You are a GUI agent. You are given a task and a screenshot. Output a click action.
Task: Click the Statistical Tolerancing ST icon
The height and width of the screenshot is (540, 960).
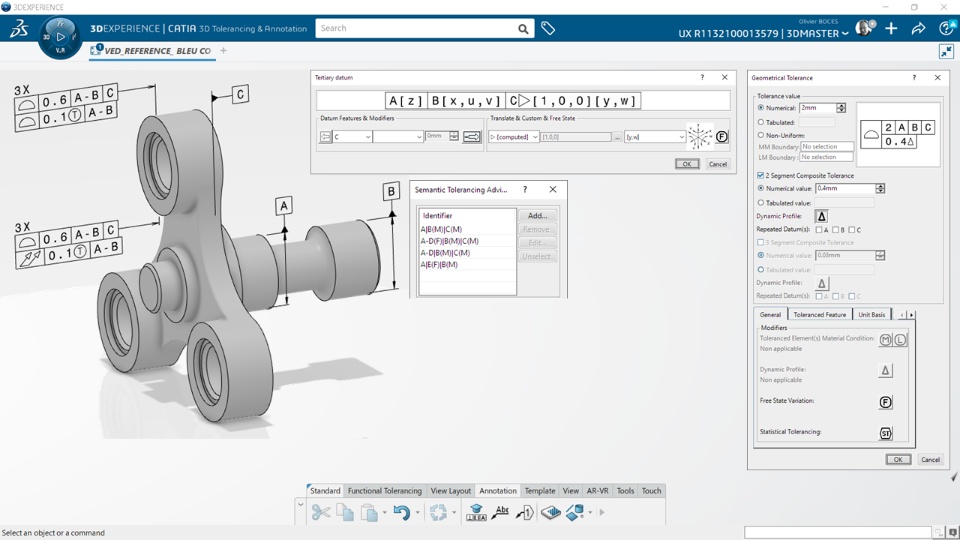(x=885, y=433)
